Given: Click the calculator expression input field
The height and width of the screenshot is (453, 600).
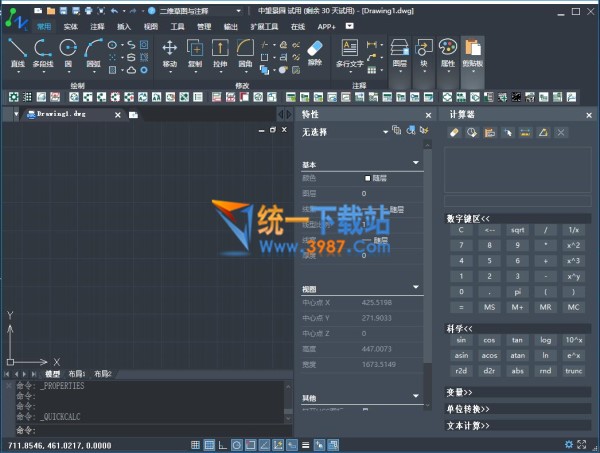Looking at the screenshot, I should 518,202.
